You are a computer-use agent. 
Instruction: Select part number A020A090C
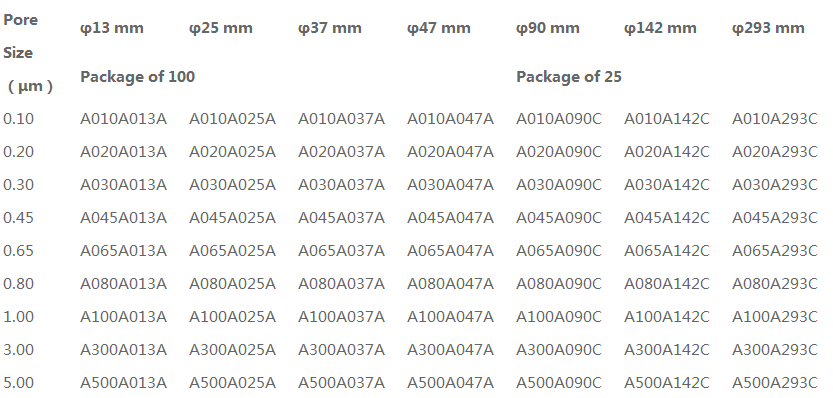[559, 151]
